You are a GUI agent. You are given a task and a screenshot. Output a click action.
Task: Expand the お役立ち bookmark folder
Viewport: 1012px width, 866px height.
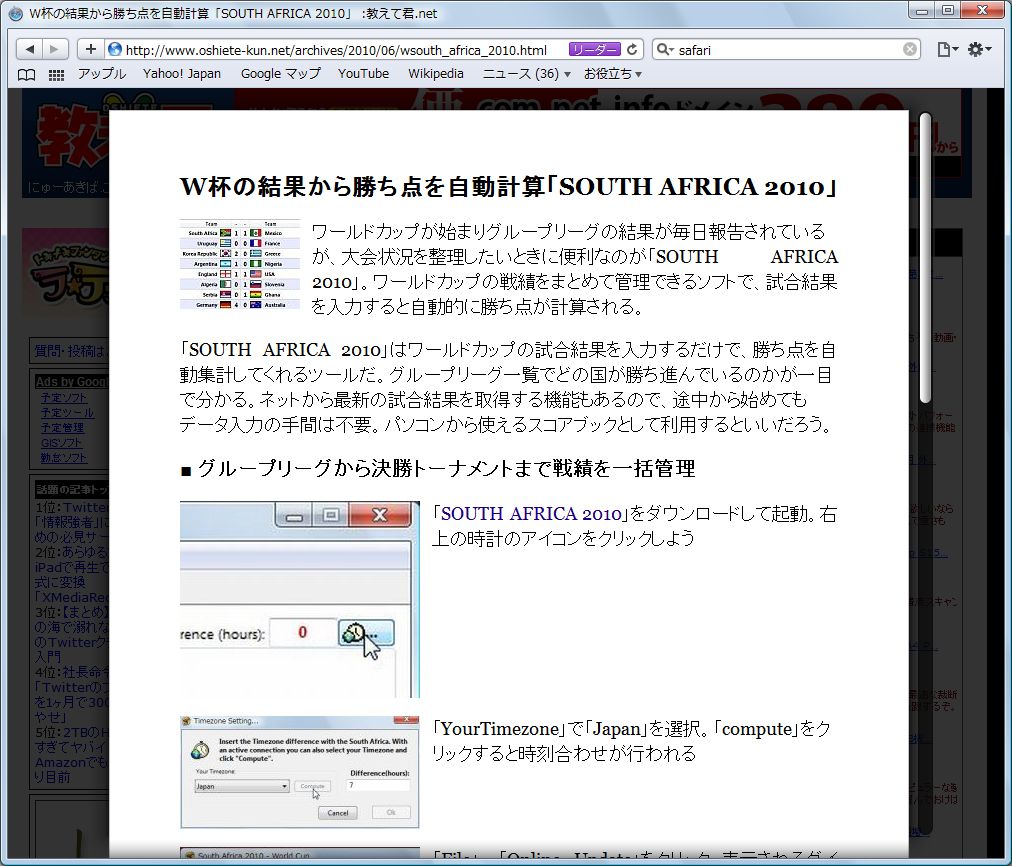(612, 74)
